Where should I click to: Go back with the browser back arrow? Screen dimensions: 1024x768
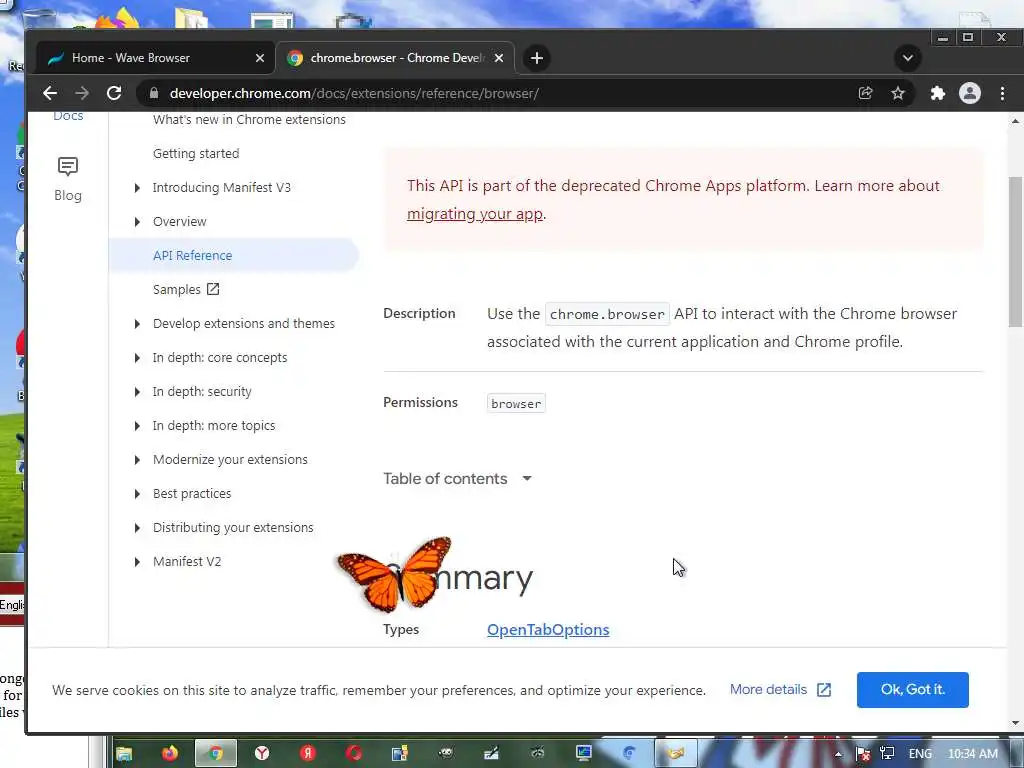[50, 93]
